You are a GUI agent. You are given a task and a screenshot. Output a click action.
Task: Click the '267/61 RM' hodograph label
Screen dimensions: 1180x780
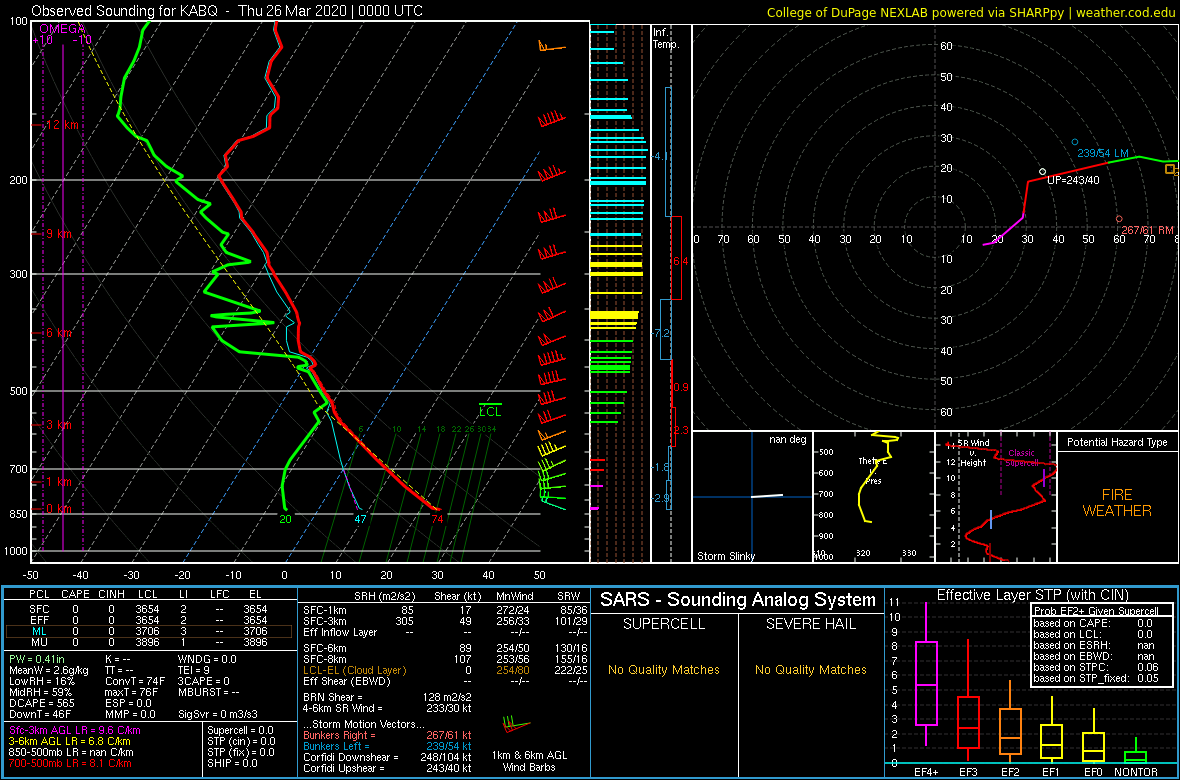click(1148, 230)
